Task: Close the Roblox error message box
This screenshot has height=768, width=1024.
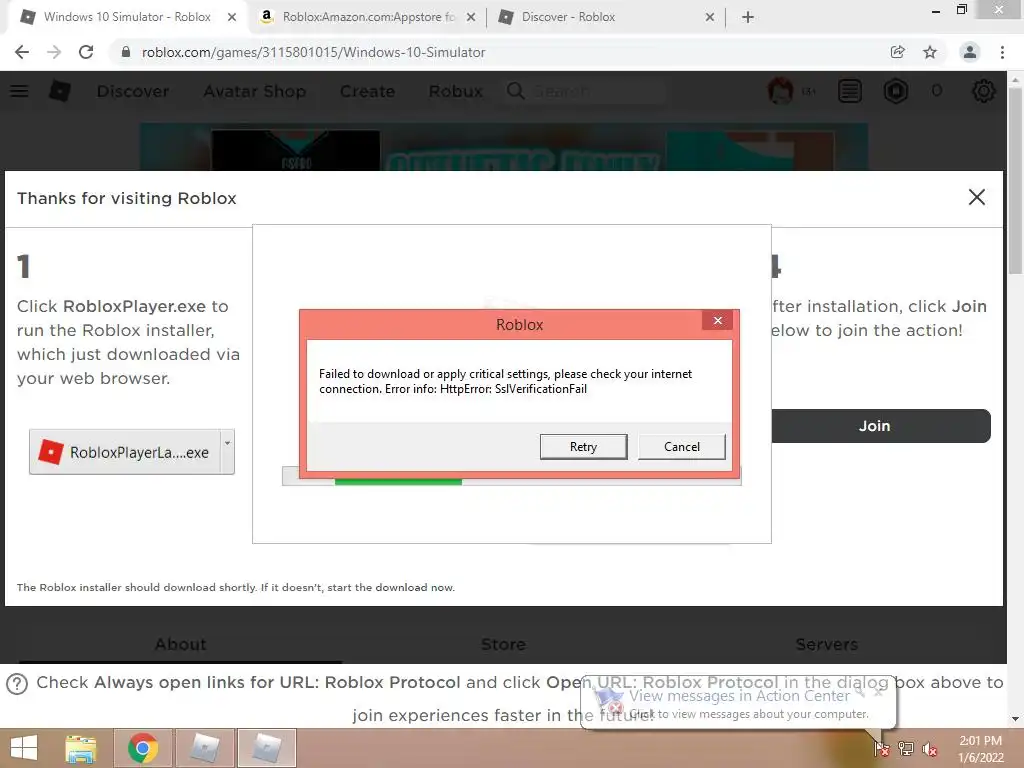Action: 718,320
